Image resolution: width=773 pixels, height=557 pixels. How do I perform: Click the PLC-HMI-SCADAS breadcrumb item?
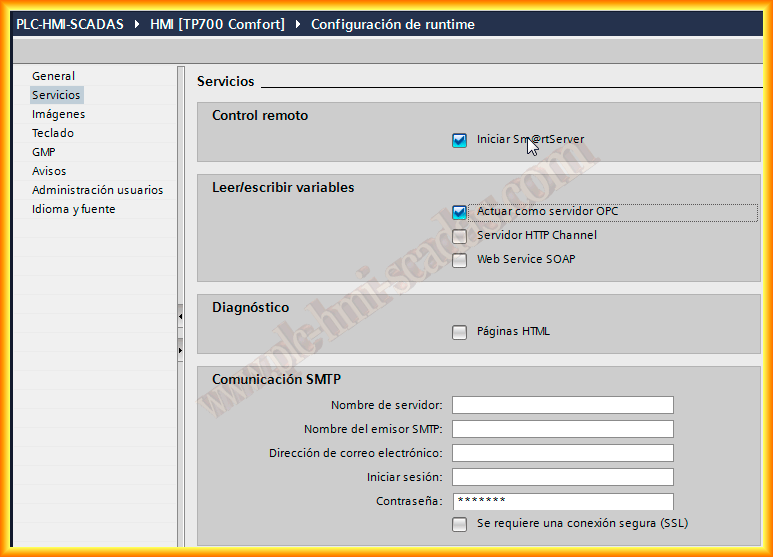pos(70,24)
